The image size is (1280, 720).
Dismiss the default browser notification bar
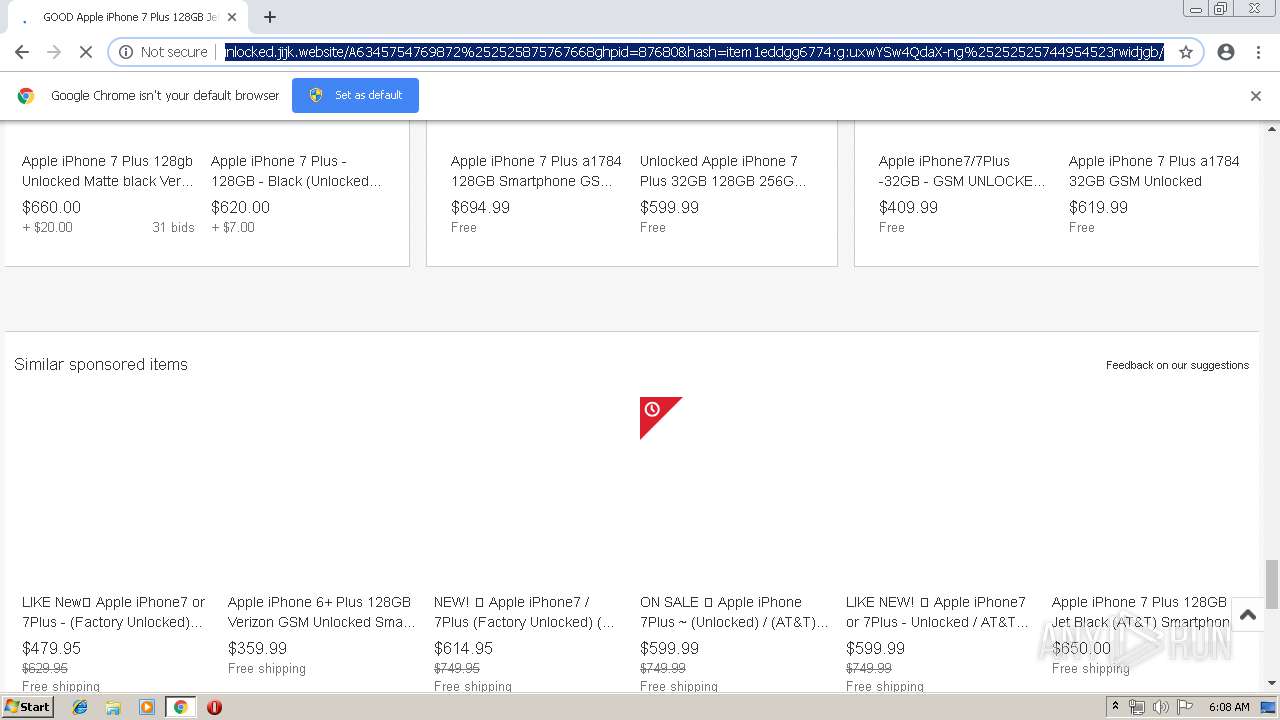tap(1256, 96)
